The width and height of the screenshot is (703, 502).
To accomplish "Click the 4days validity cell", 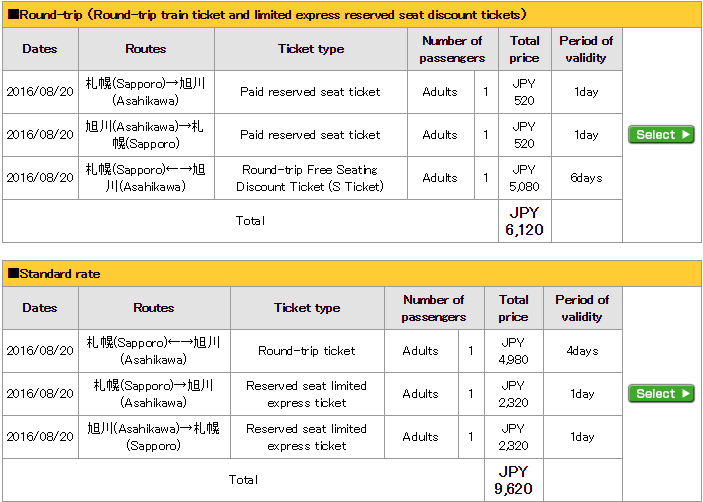I will tap(582, 351).
